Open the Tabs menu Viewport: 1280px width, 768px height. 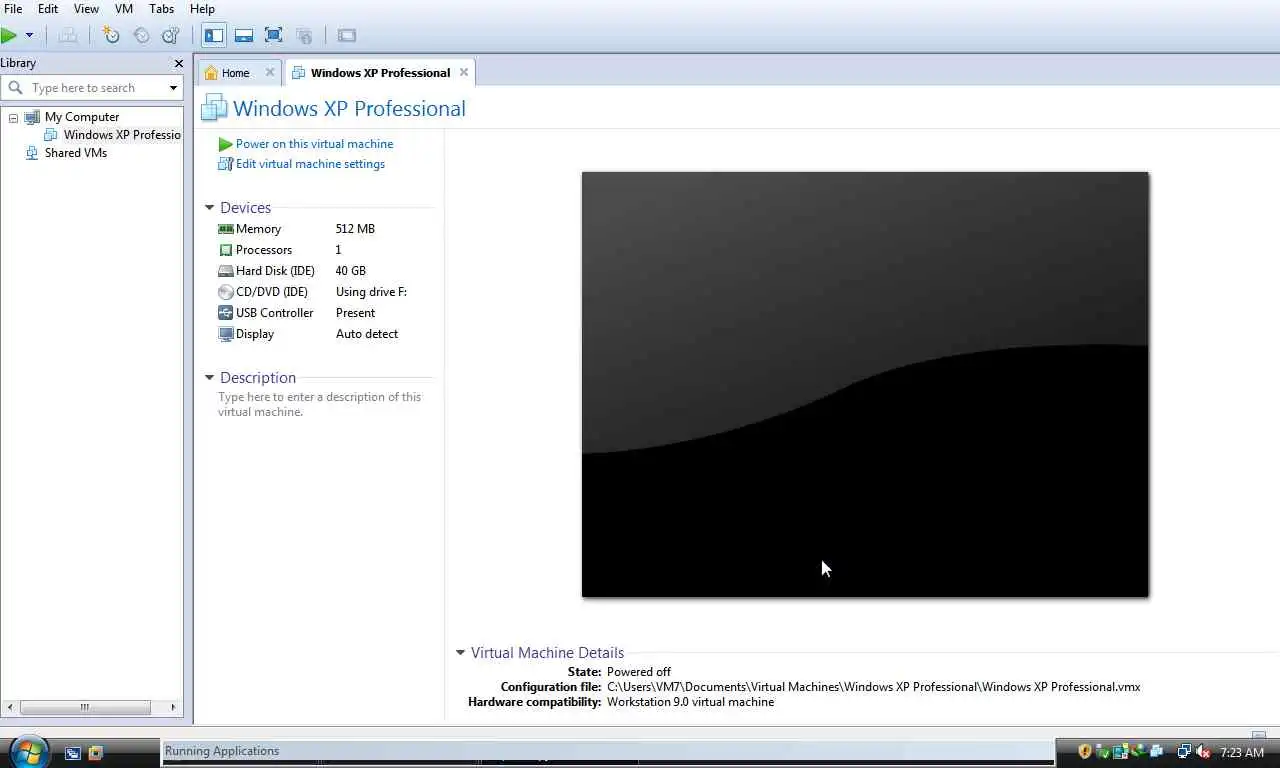coord(162,8)
